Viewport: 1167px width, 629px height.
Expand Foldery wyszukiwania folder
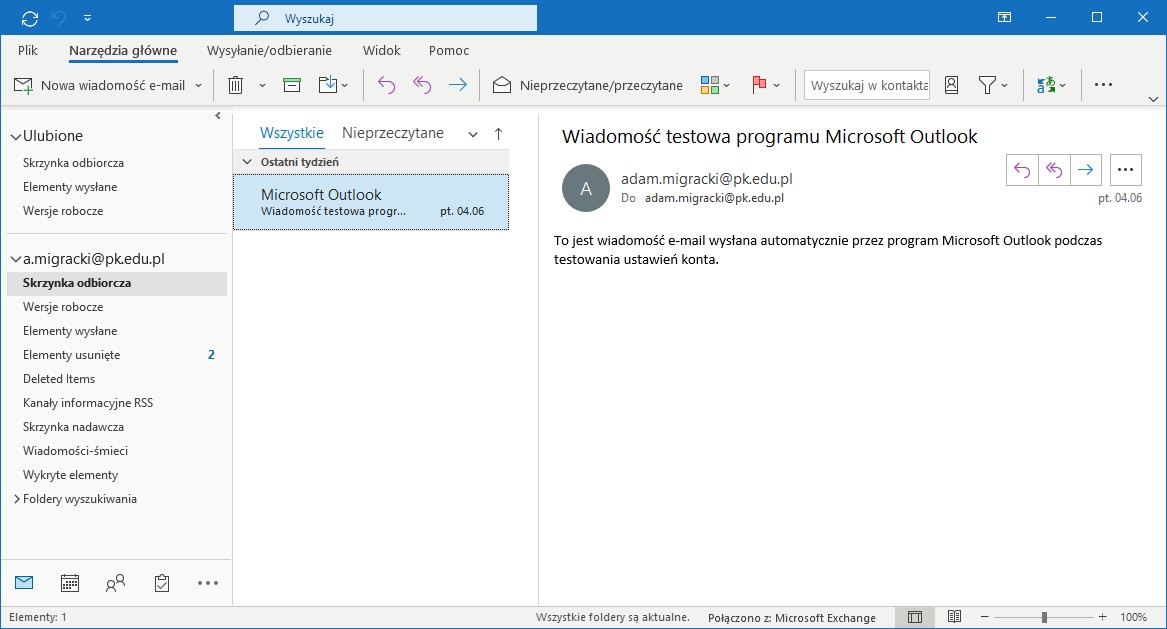click(x=16, y=499)
